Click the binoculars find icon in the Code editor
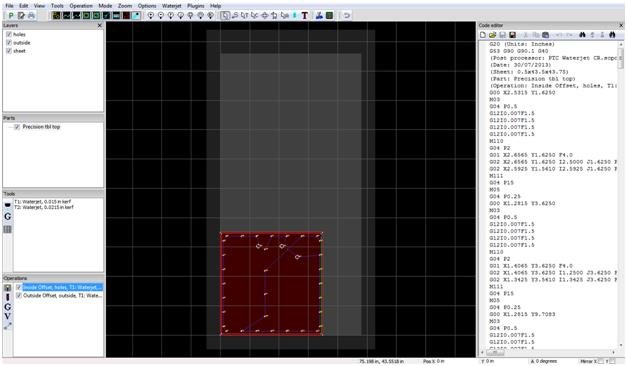 pos(582,35)
